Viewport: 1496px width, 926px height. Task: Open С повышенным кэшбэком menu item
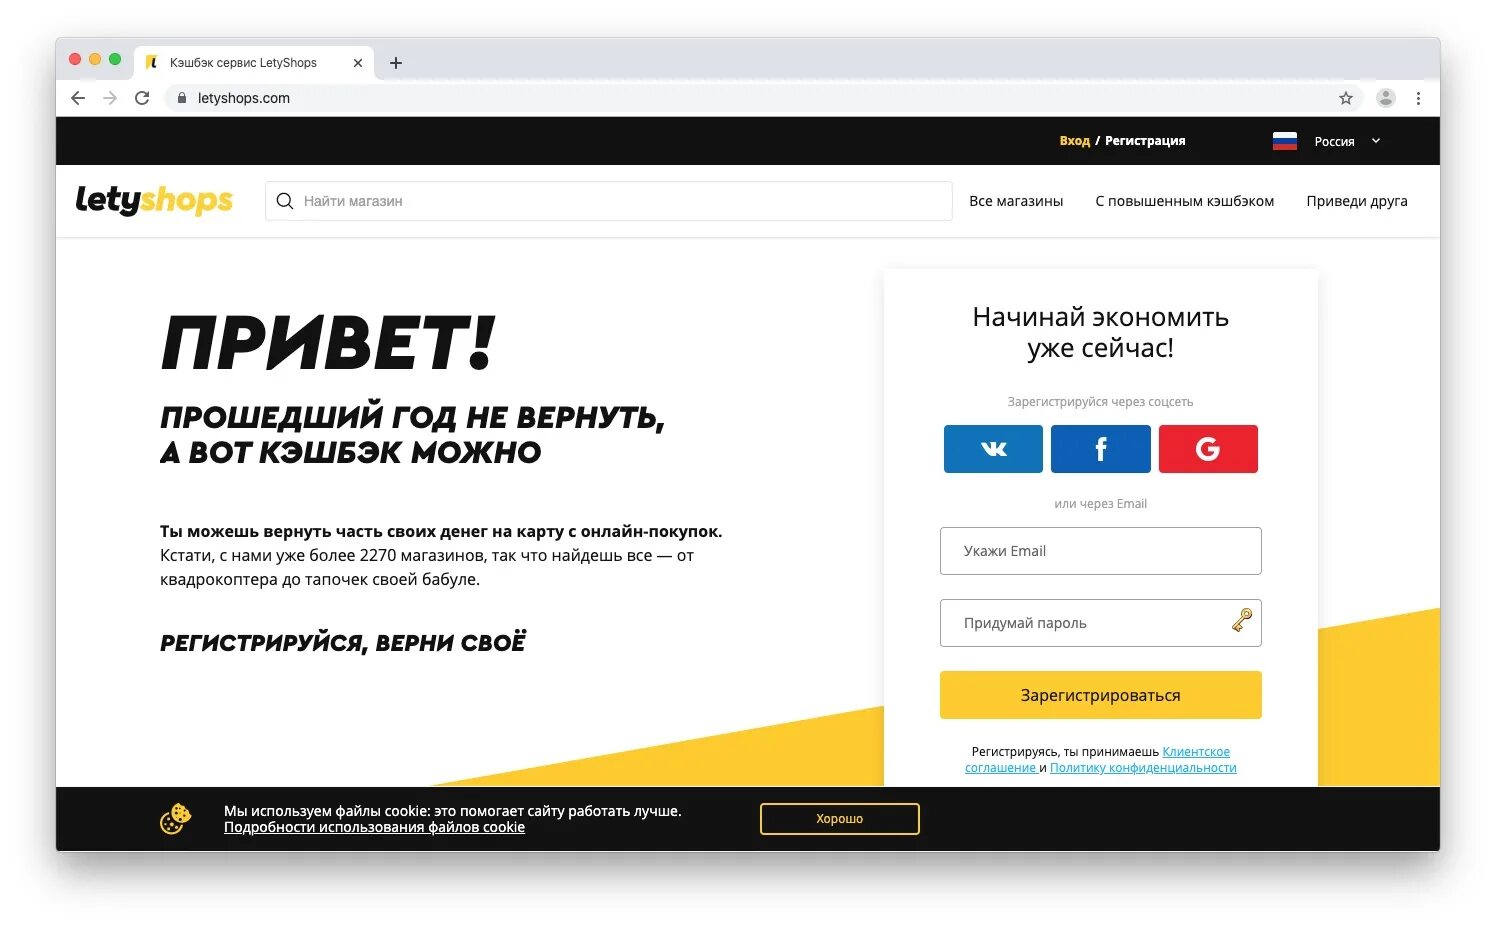click(x=1185, y=201)
